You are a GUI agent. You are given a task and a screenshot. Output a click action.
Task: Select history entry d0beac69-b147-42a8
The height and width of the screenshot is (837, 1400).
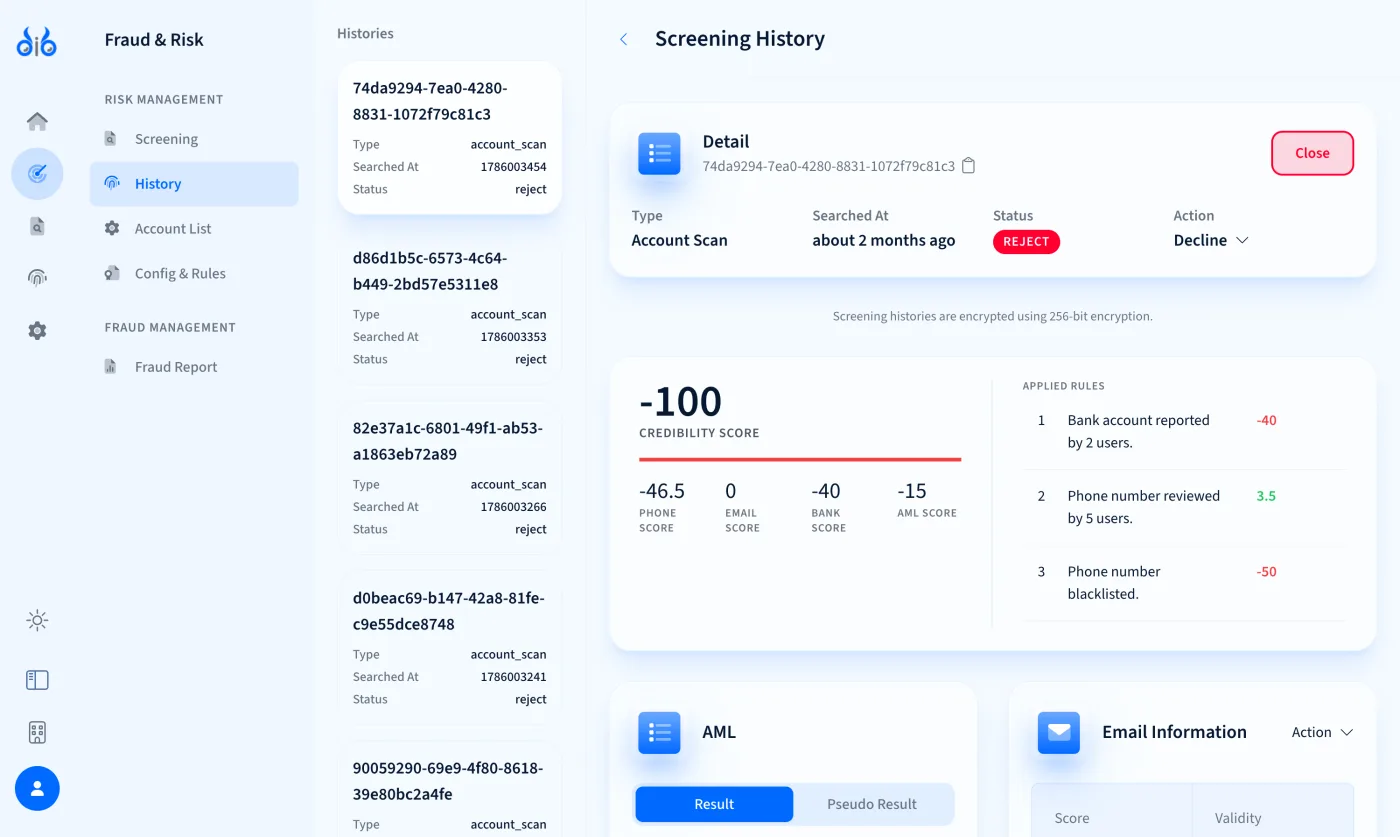(x=450, y=648)
